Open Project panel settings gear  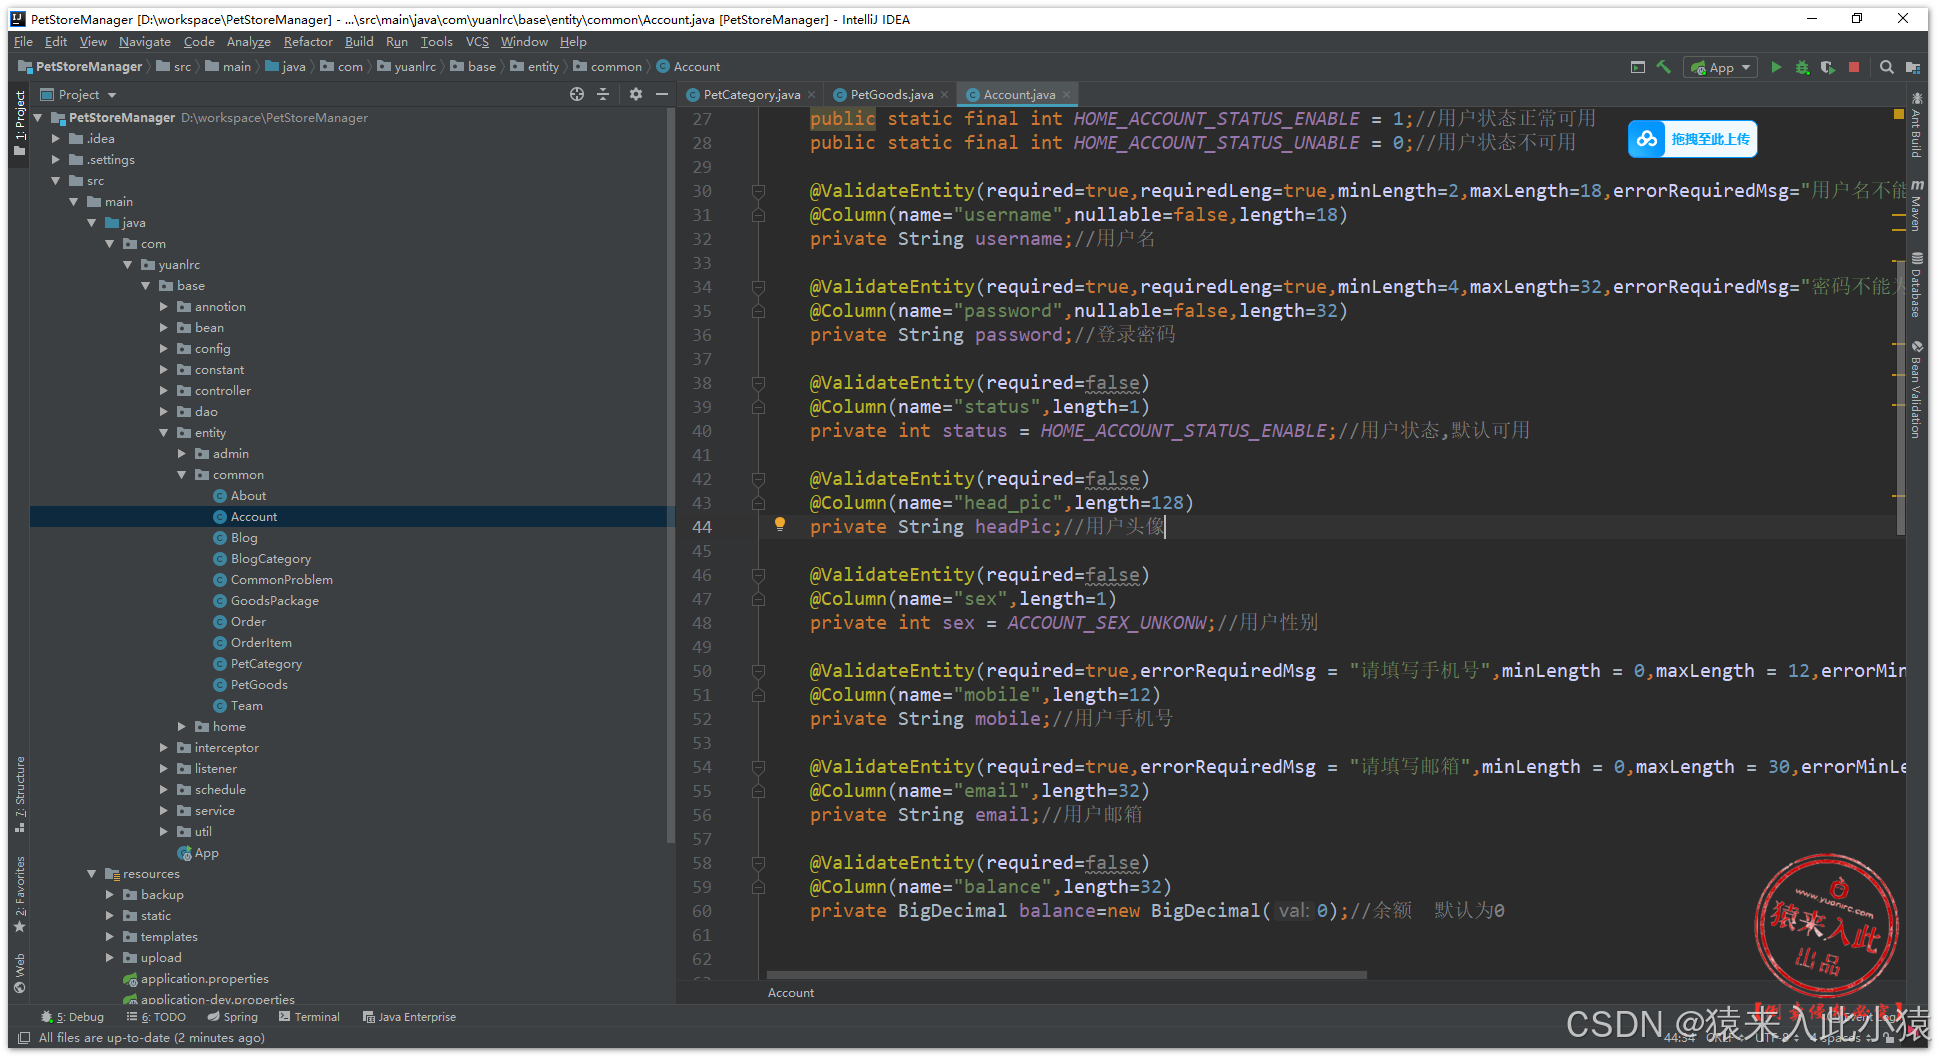tap(636, 94)
